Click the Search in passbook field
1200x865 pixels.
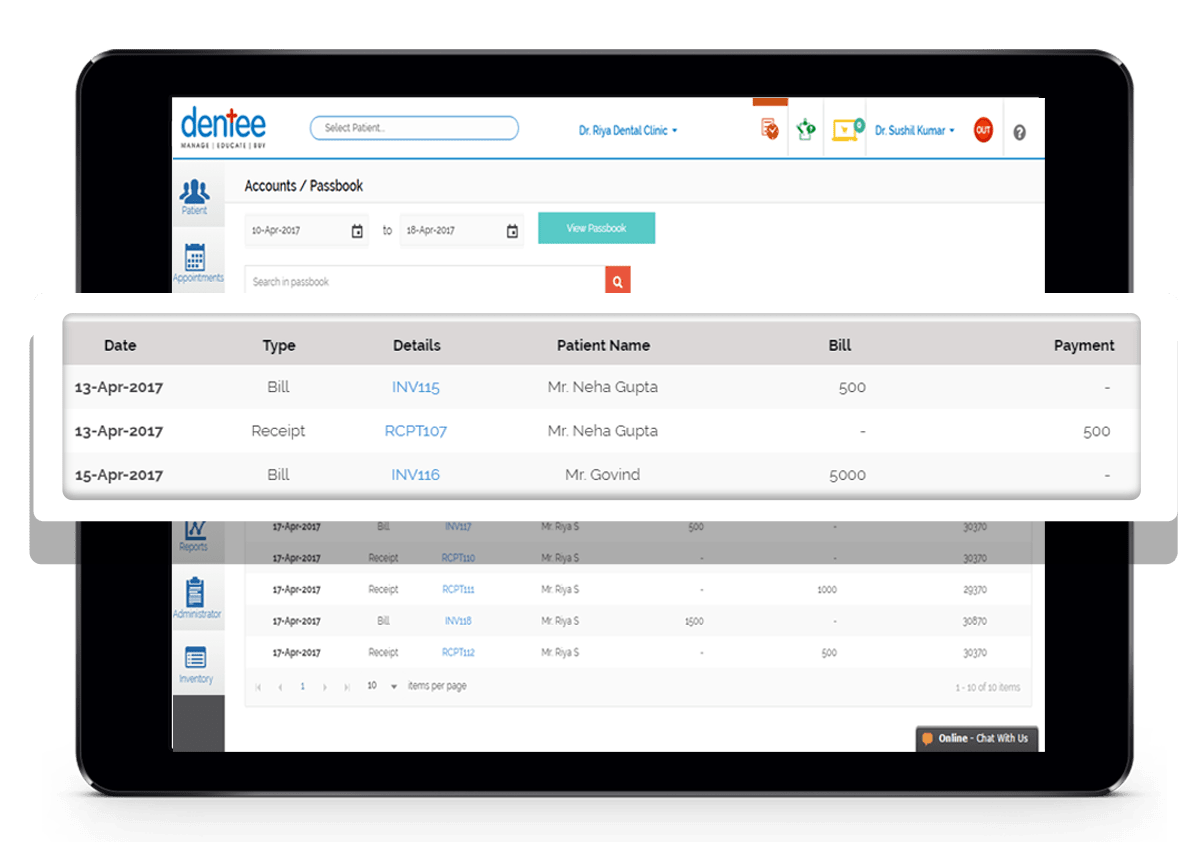(425, 282)
